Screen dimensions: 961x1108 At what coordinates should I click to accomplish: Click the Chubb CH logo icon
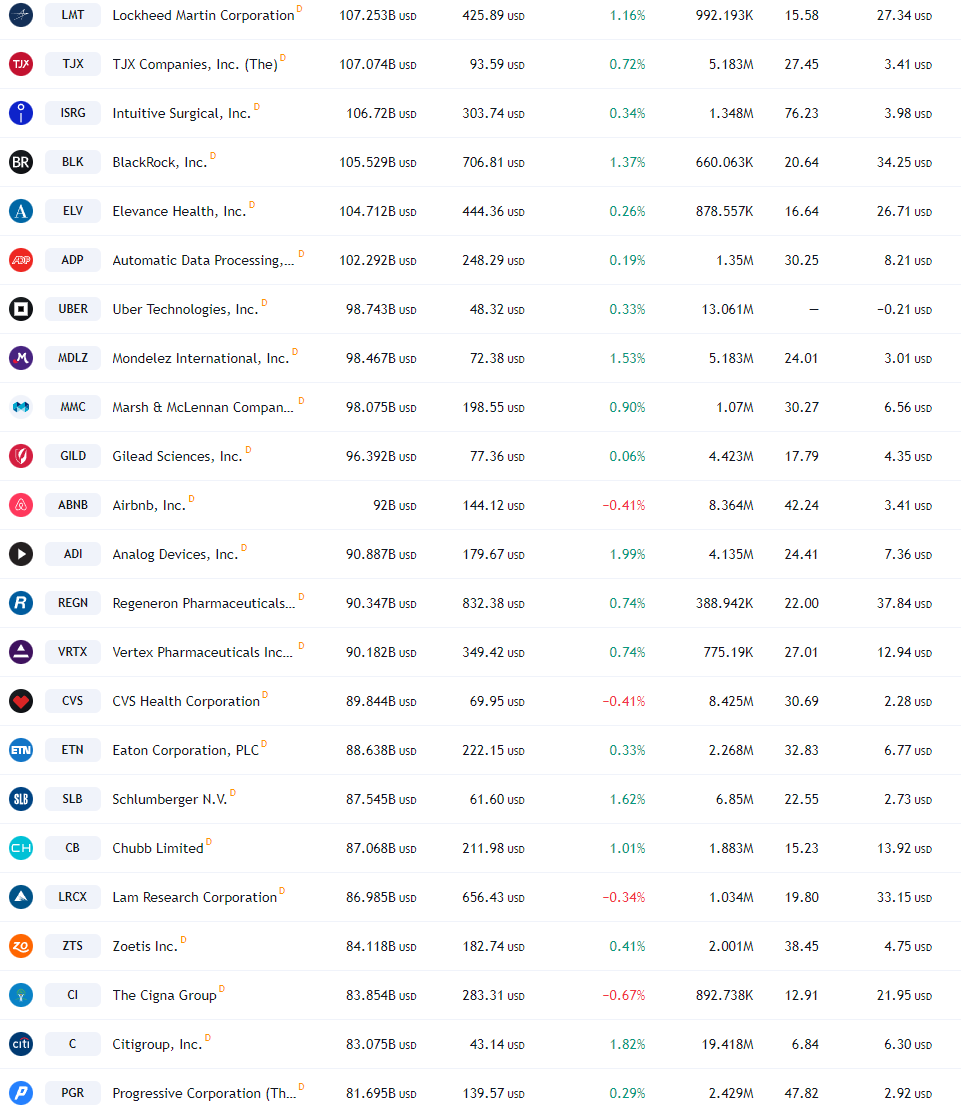pyautogui.click(x=21, y=848)
